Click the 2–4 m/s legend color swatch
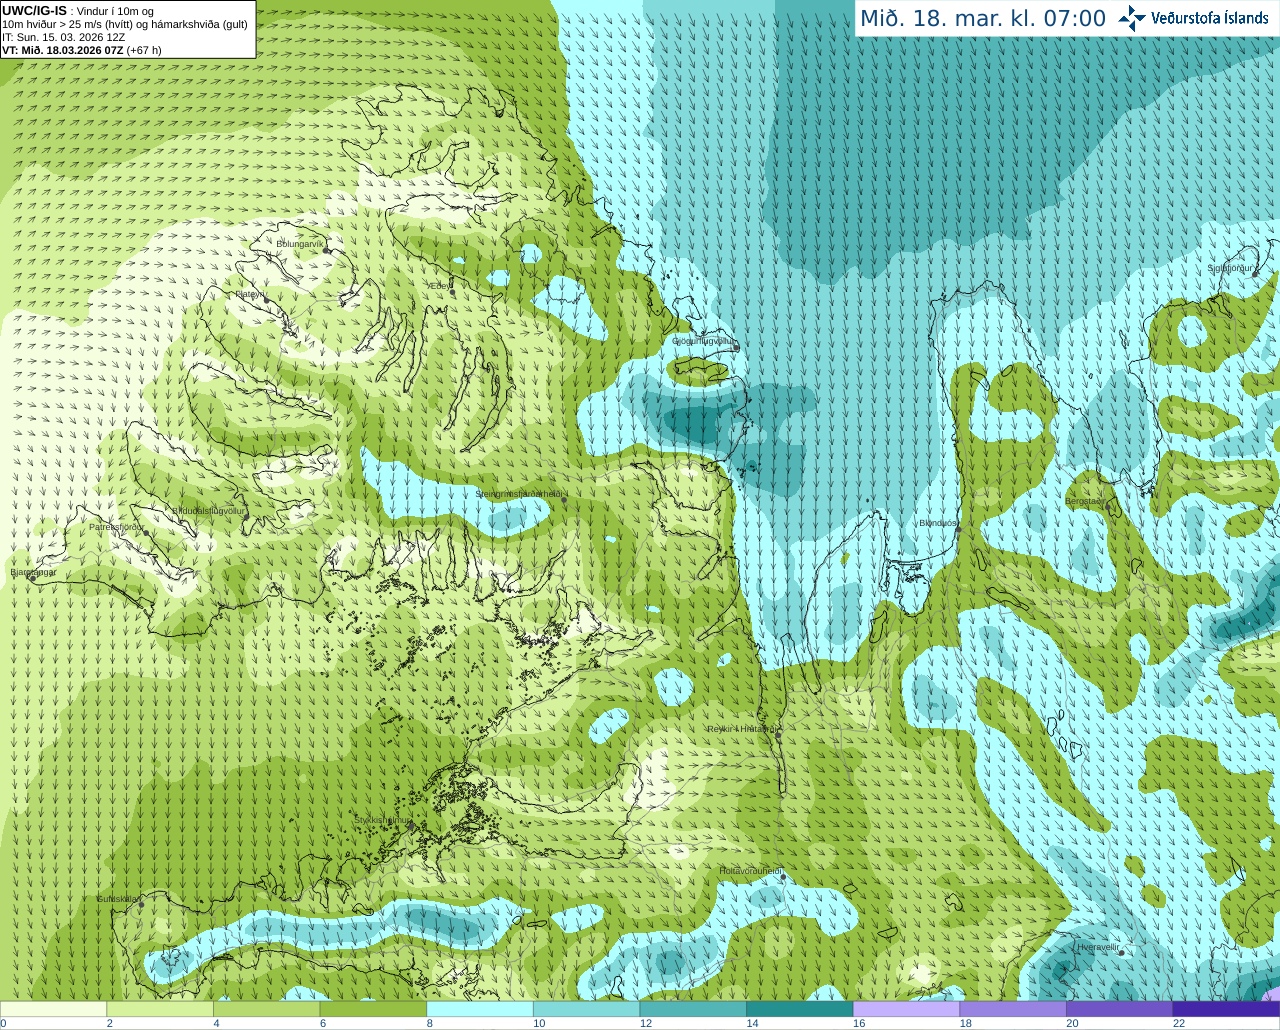Screen dimensions: 1280x1030 [x=160, y=1009]
